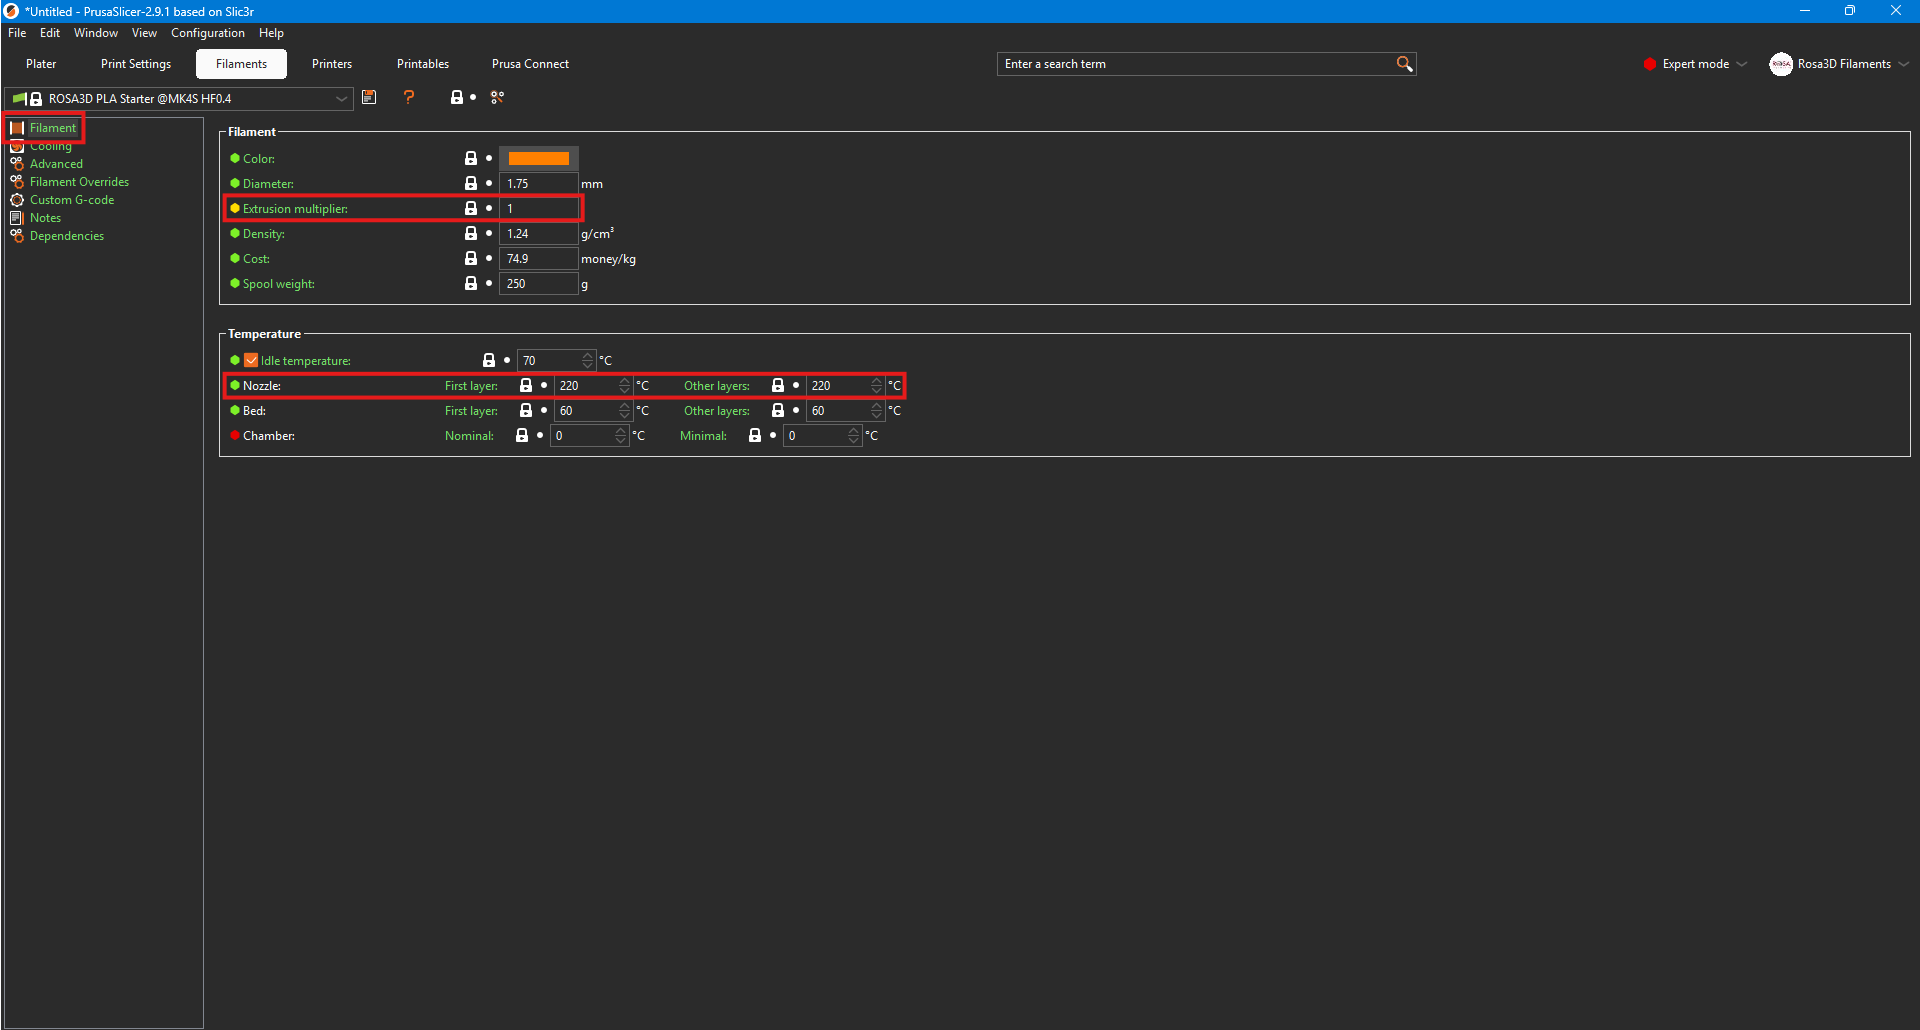Click lock icon for Bed other layers
Screen dimensions: 1920x1030
[x=778, y=410]
